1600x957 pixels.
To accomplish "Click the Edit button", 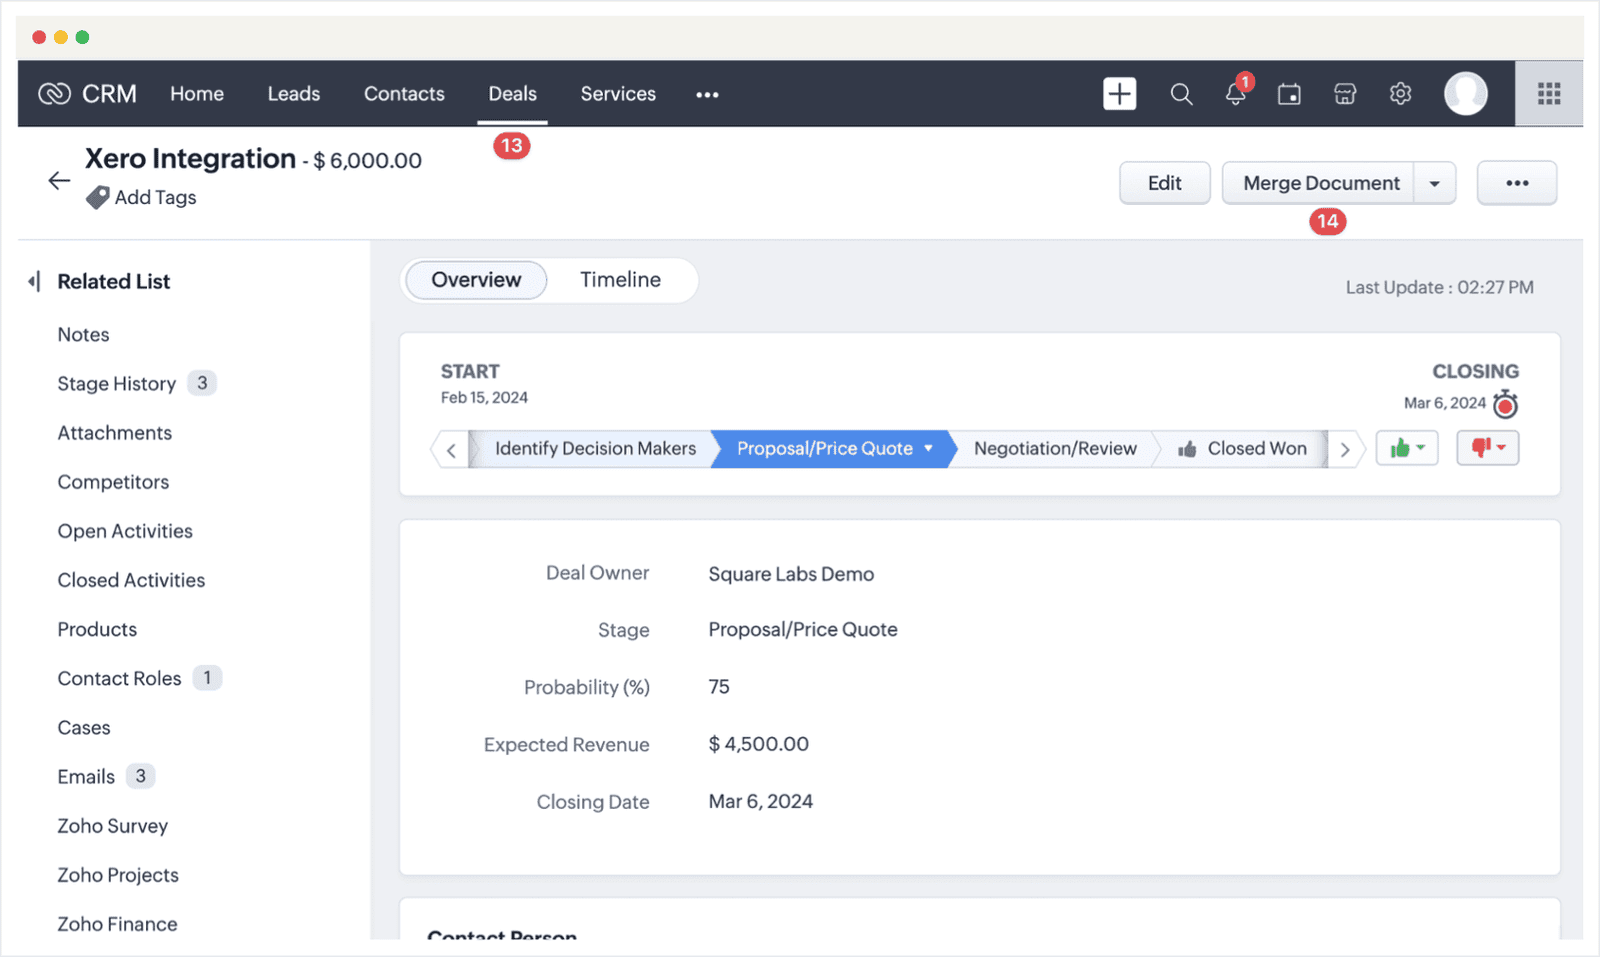I will (x=1165, y=183).
